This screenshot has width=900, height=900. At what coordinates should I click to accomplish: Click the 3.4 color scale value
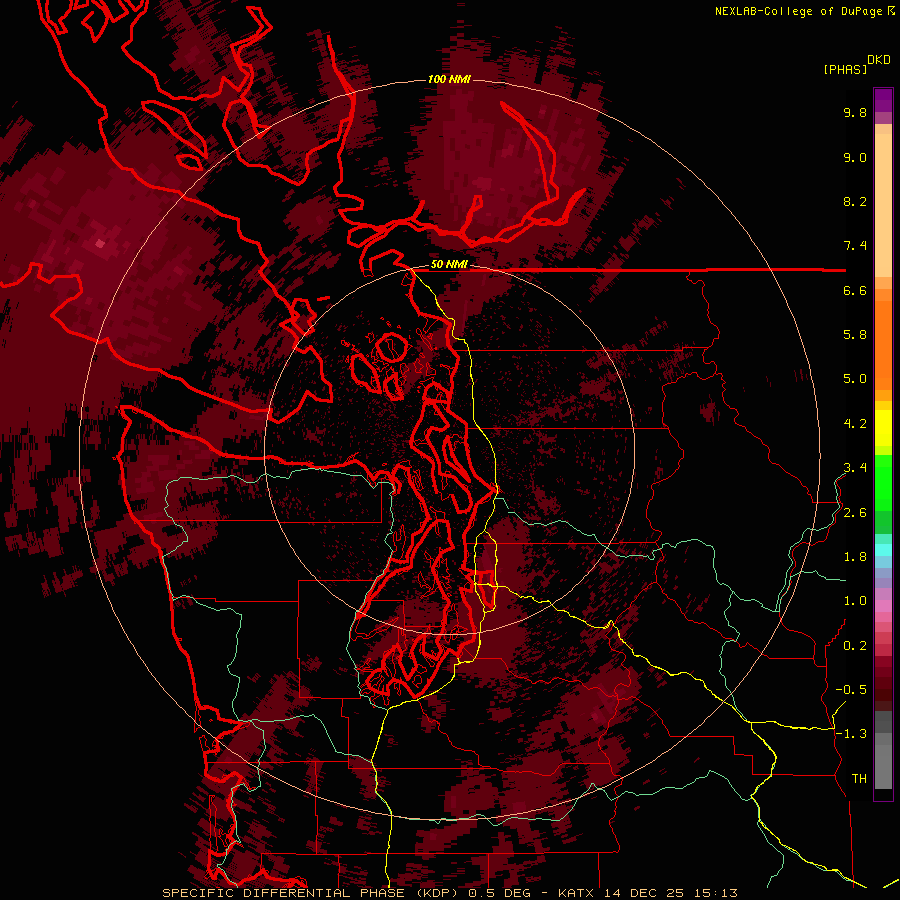tap(855, 468)
